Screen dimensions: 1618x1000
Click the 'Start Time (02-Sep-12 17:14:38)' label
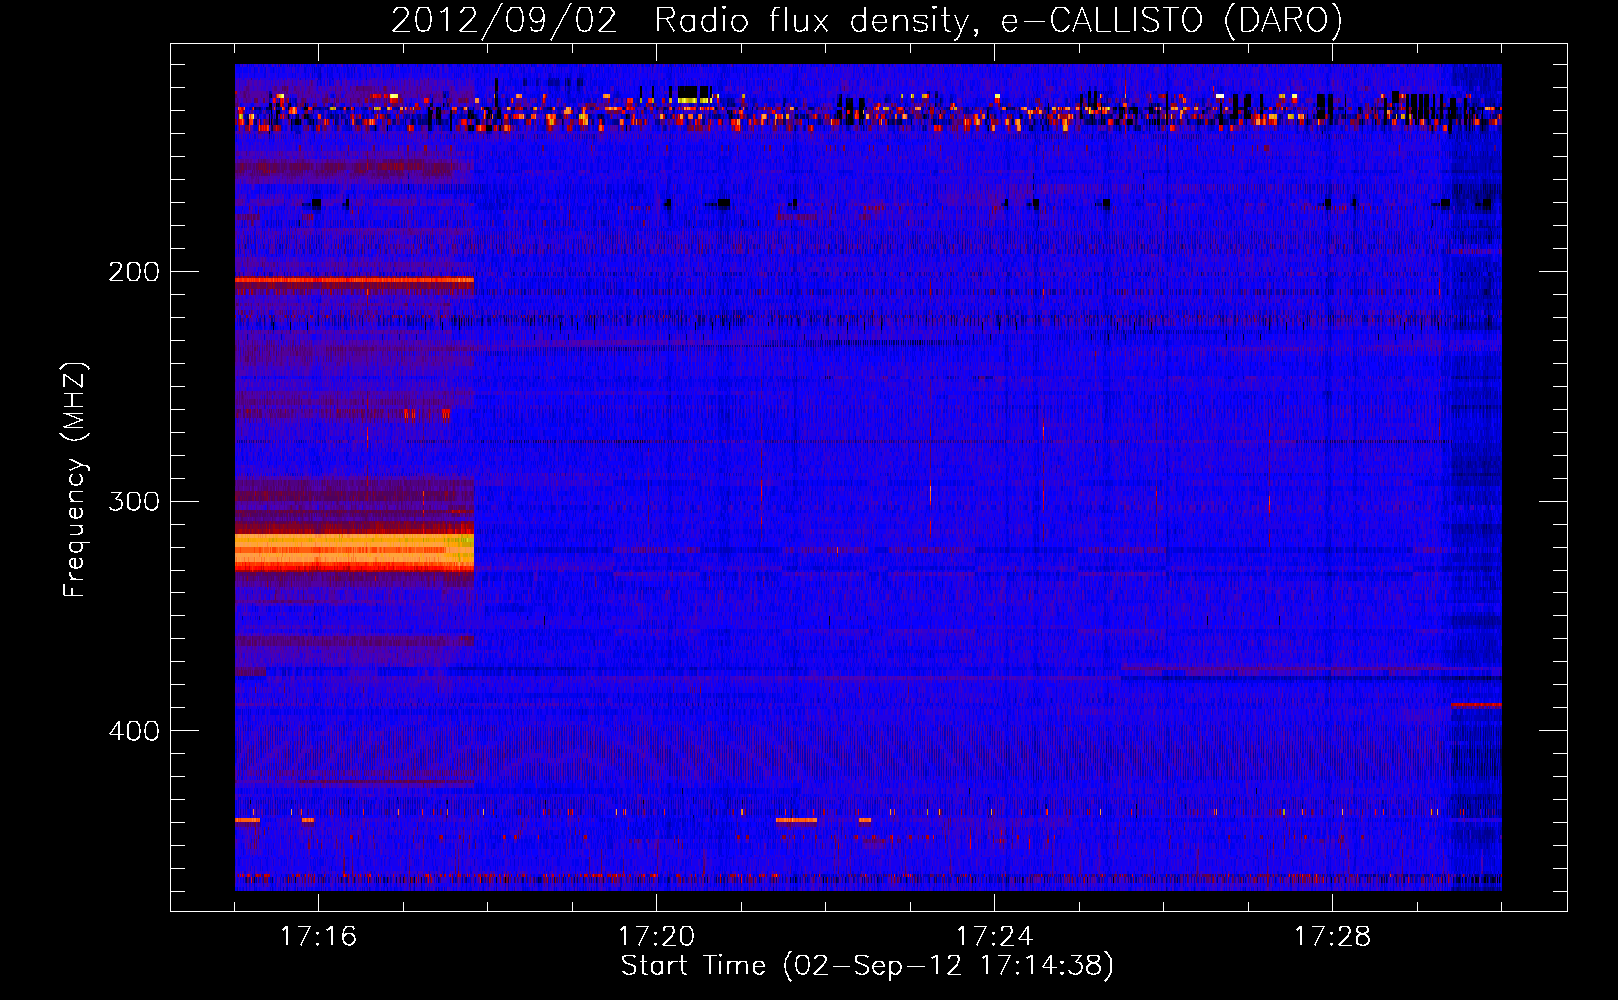coord(867,966)
